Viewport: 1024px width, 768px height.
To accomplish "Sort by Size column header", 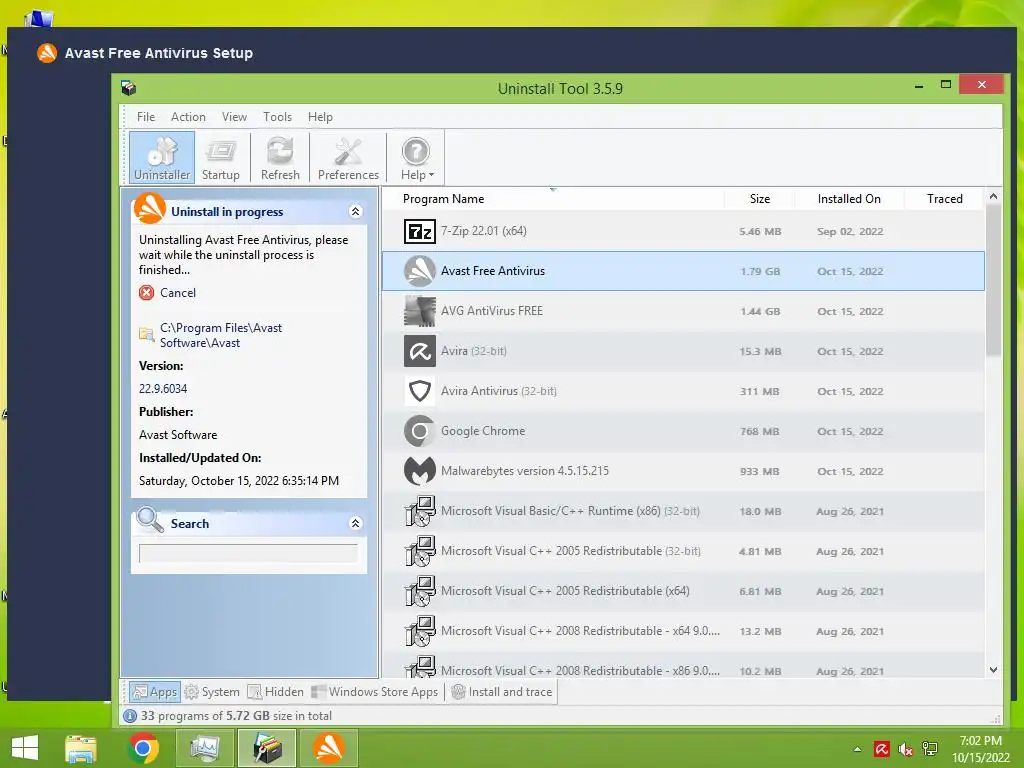I will (x=760, y=199).
